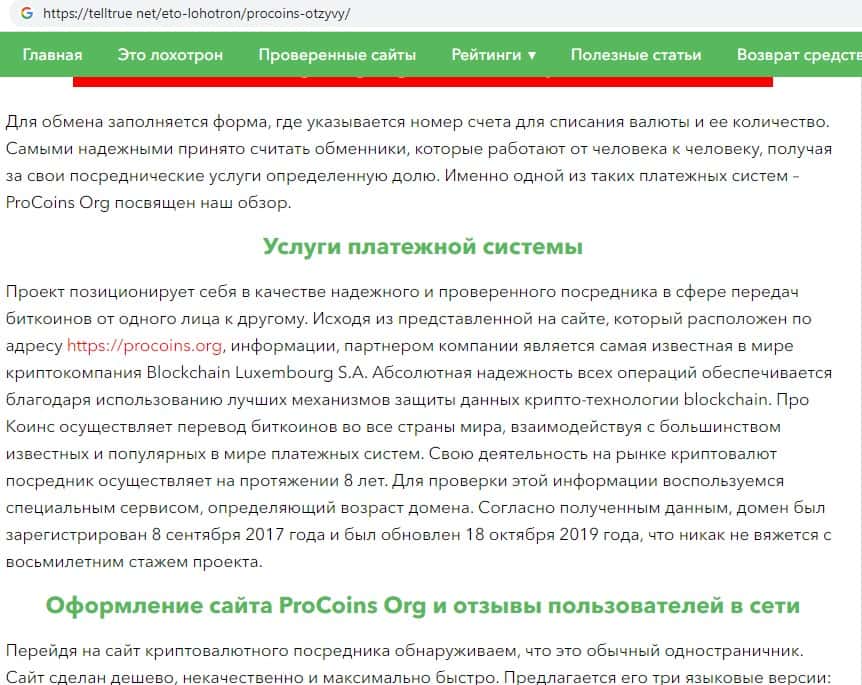Open the Полезные статьи menu item

click(636, 55)
